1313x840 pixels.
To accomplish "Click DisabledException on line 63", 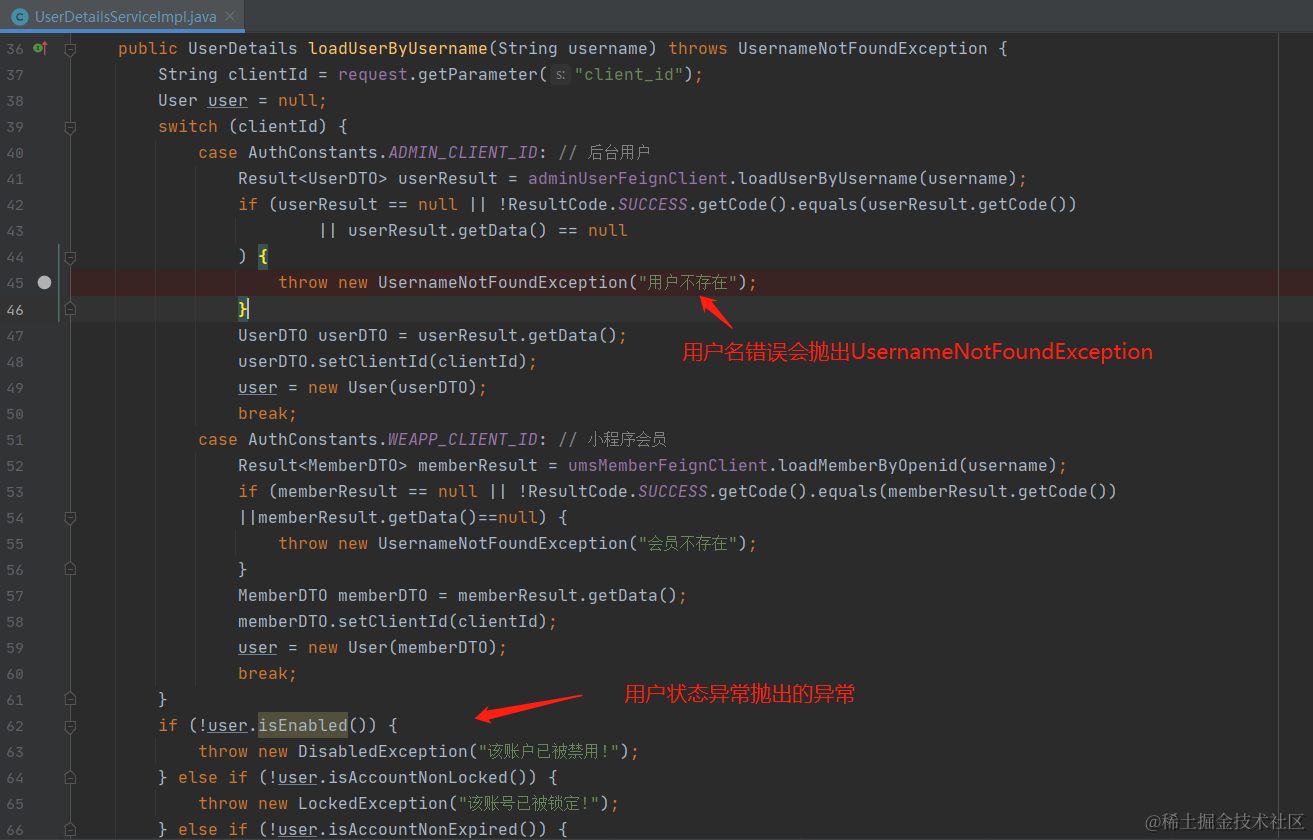I will (x=383, y=751).
